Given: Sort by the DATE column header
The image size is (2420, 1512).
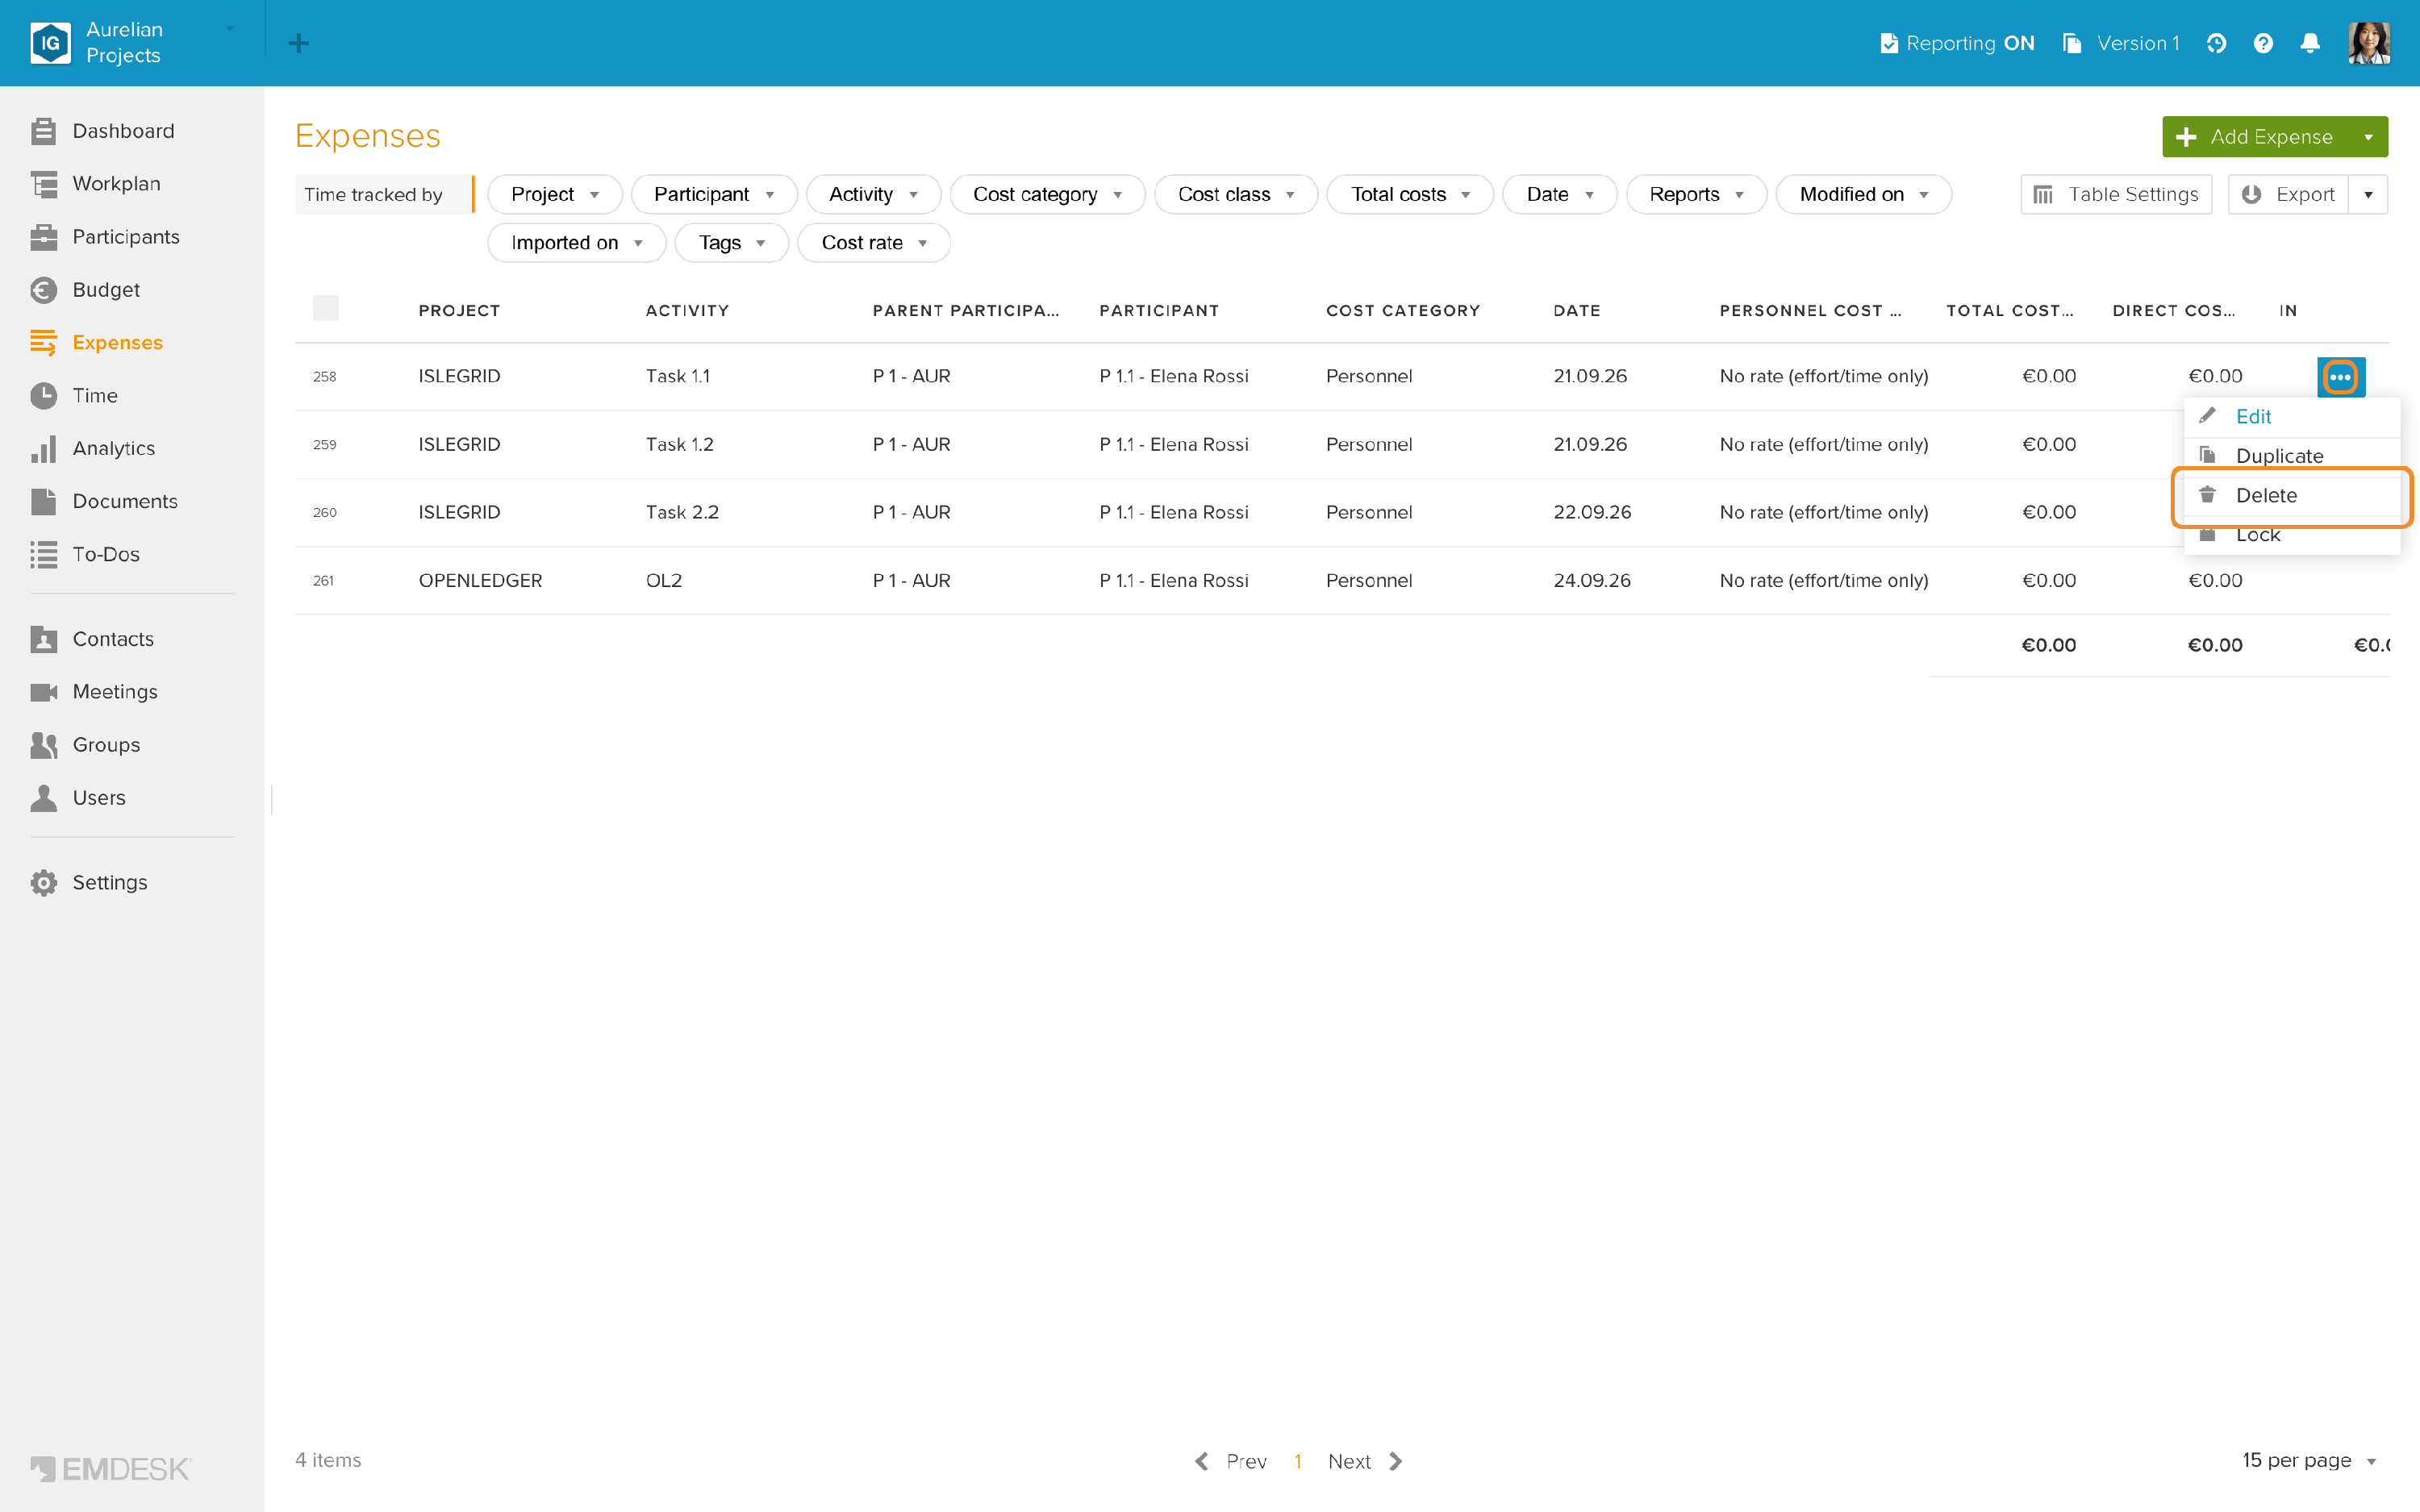Looking at the screenshot, I should (x=1577, y=311).
